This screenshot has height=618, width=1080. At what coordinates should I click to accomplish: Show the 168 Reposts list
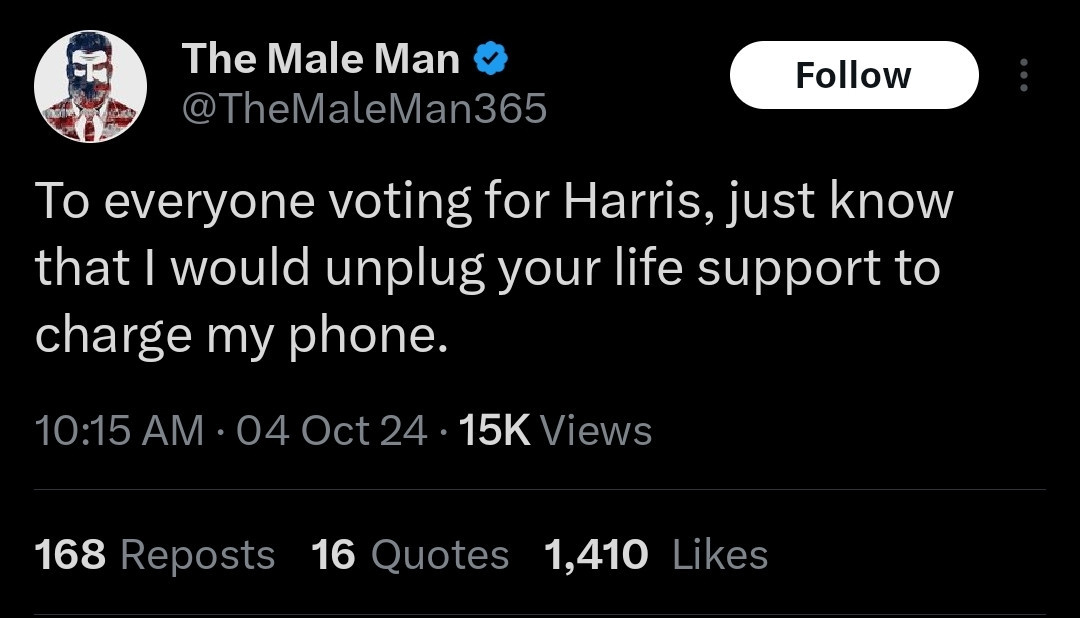pos(155,555)
